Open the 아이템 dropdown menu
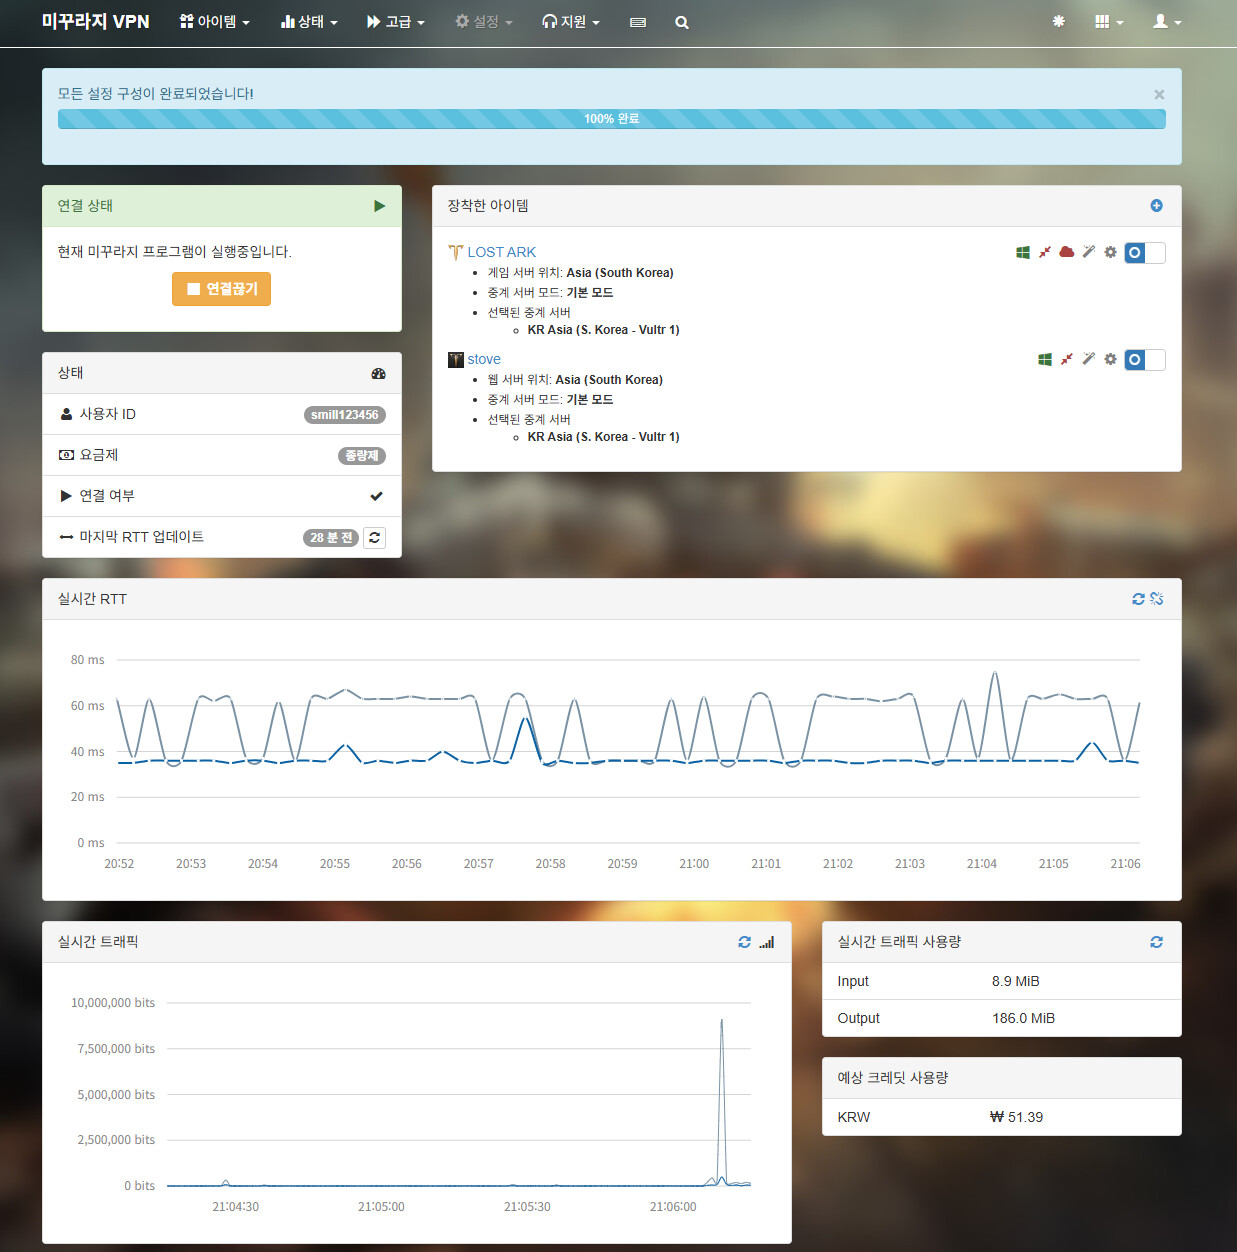Screen dimensions: 1237x1252 (x=214, y=22)
